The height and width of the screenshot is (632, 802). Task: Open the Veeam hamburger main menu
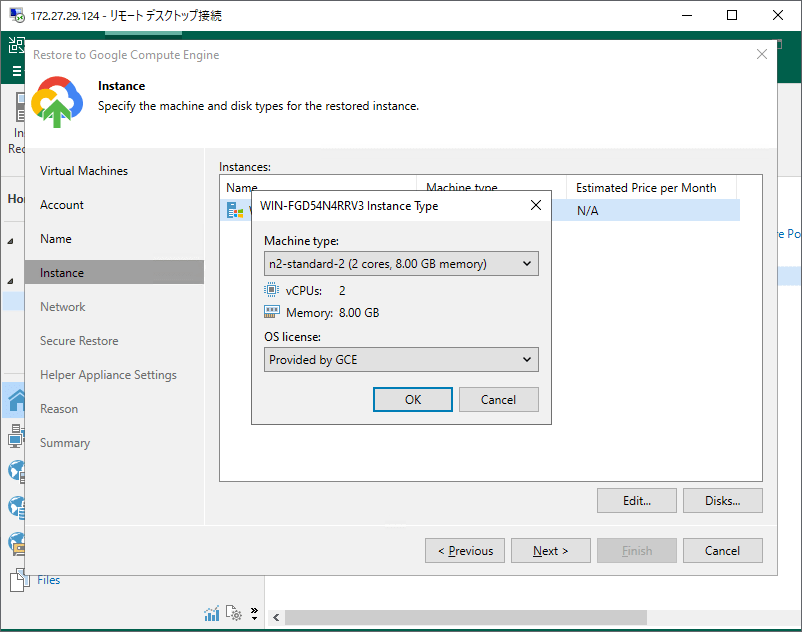pyautogui.click(x=16, y=71)
